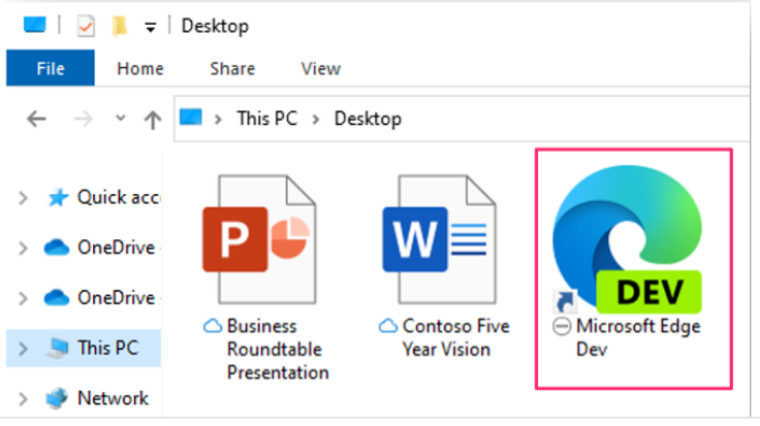The image size is (760, 426).
Task: Select the second OneDrive entry
Action: pos(116,298)
